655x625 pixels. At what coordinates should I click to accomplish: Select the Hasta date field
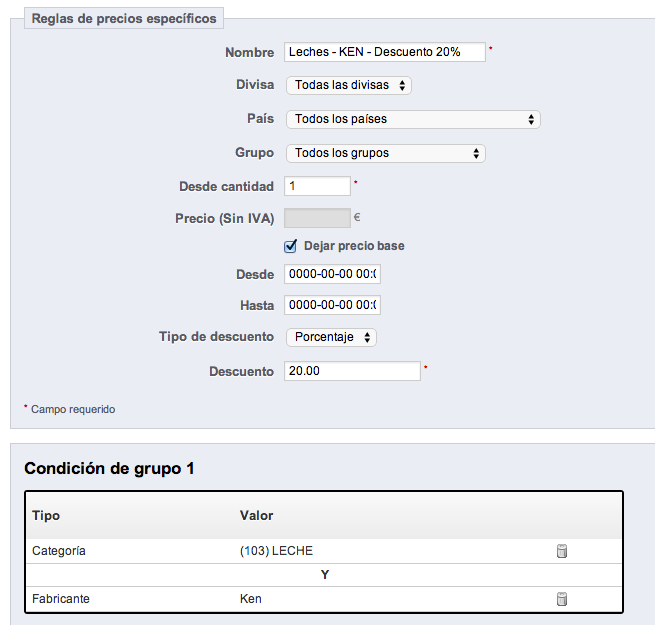(x=333, y=305)
